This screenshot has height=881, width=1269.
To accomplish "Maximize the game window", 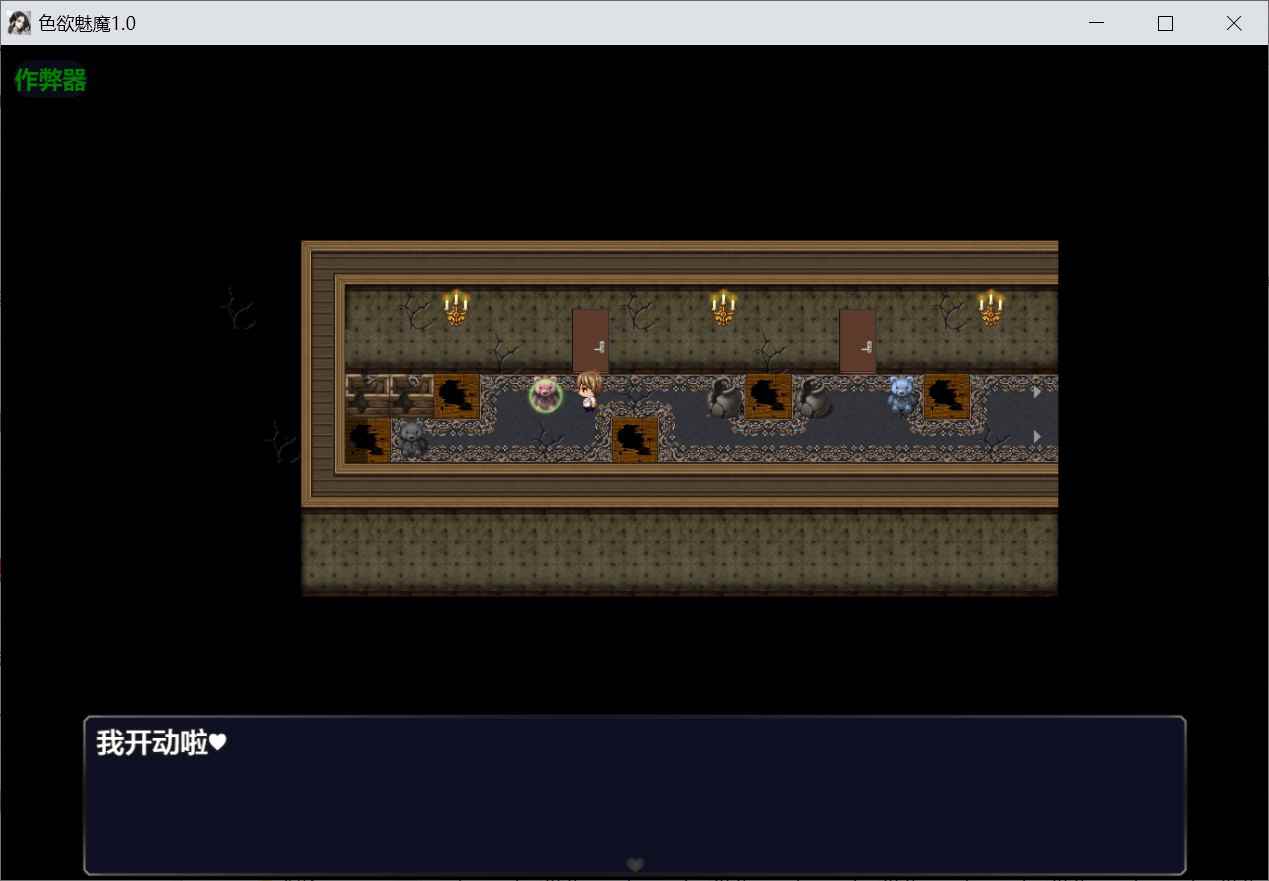I will click(x=1165, y=24).
